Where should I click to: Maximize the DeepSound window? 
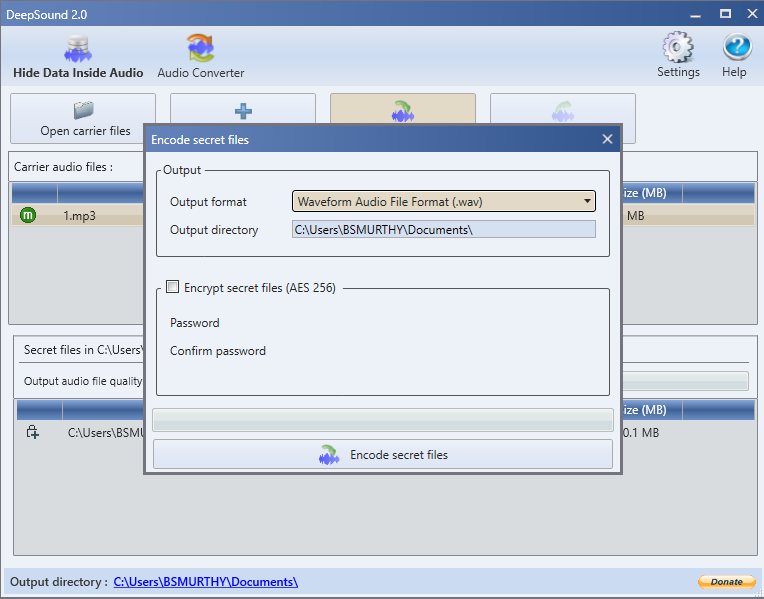(725, 14)
